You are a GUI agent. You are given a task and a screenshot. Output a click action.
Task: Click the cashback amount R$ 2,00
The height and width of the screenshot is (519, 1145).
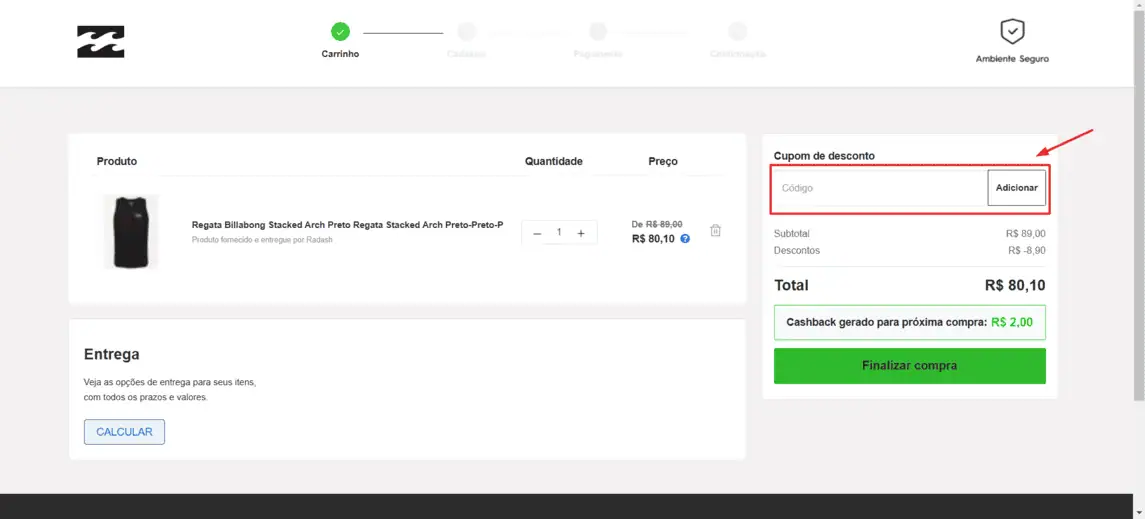(x=1012, y=322)
